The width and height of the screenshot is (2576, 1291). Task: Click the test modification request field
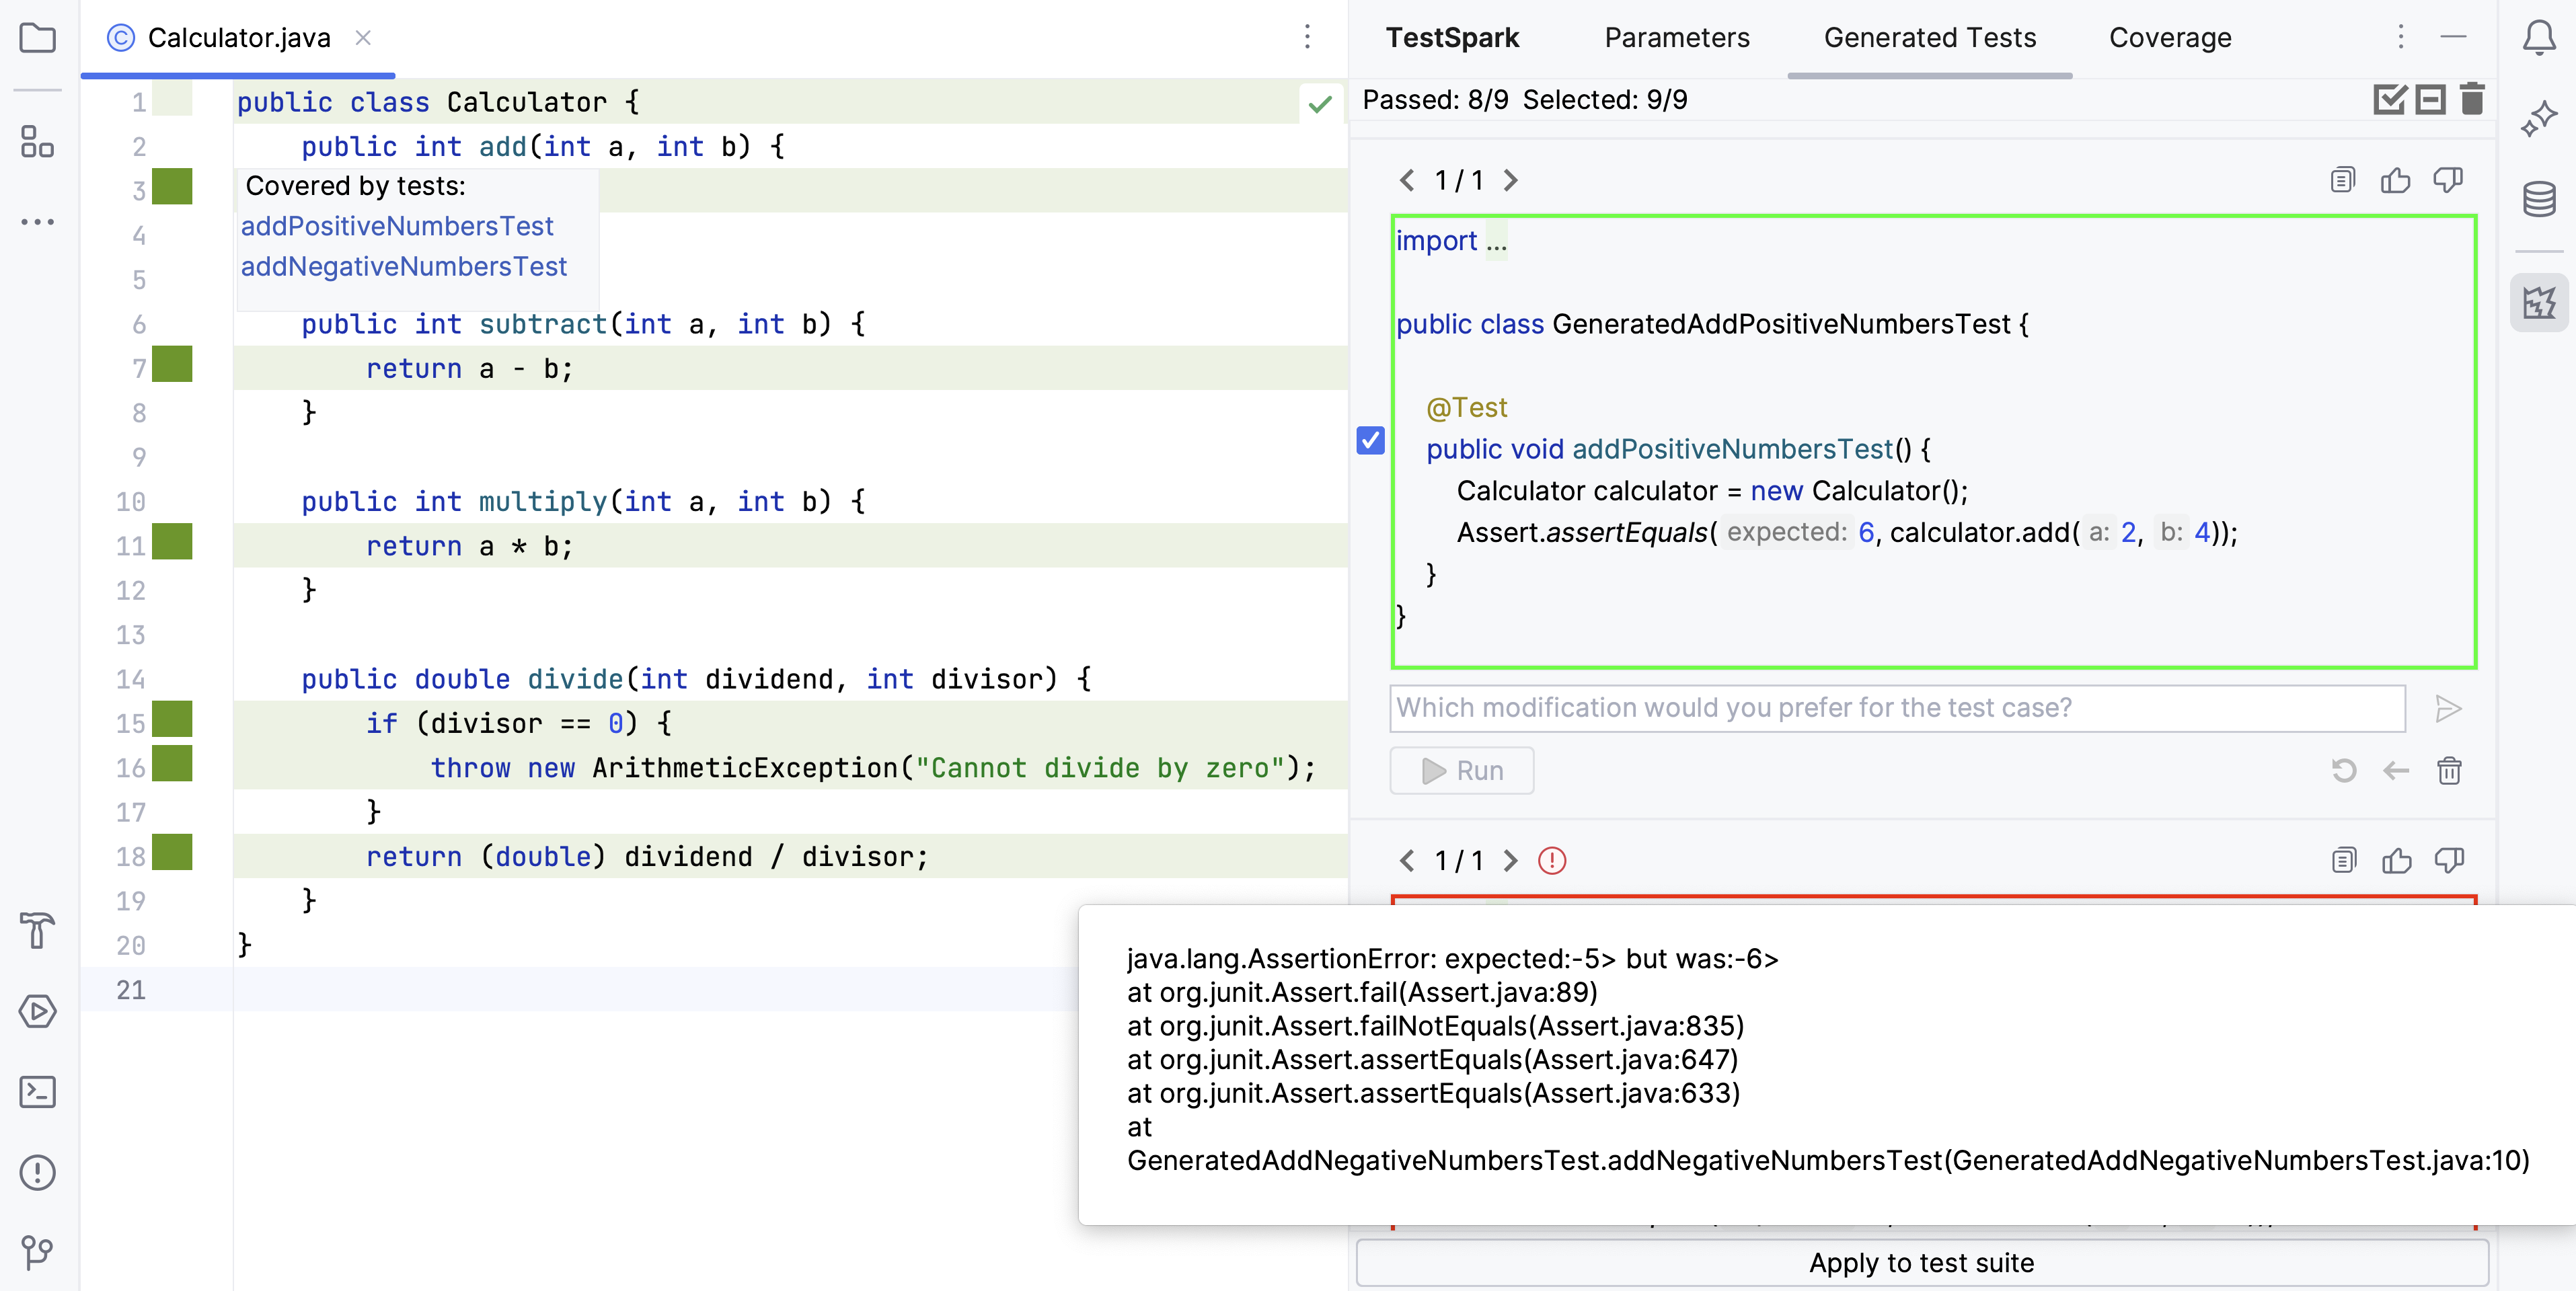pos(1896,708)
